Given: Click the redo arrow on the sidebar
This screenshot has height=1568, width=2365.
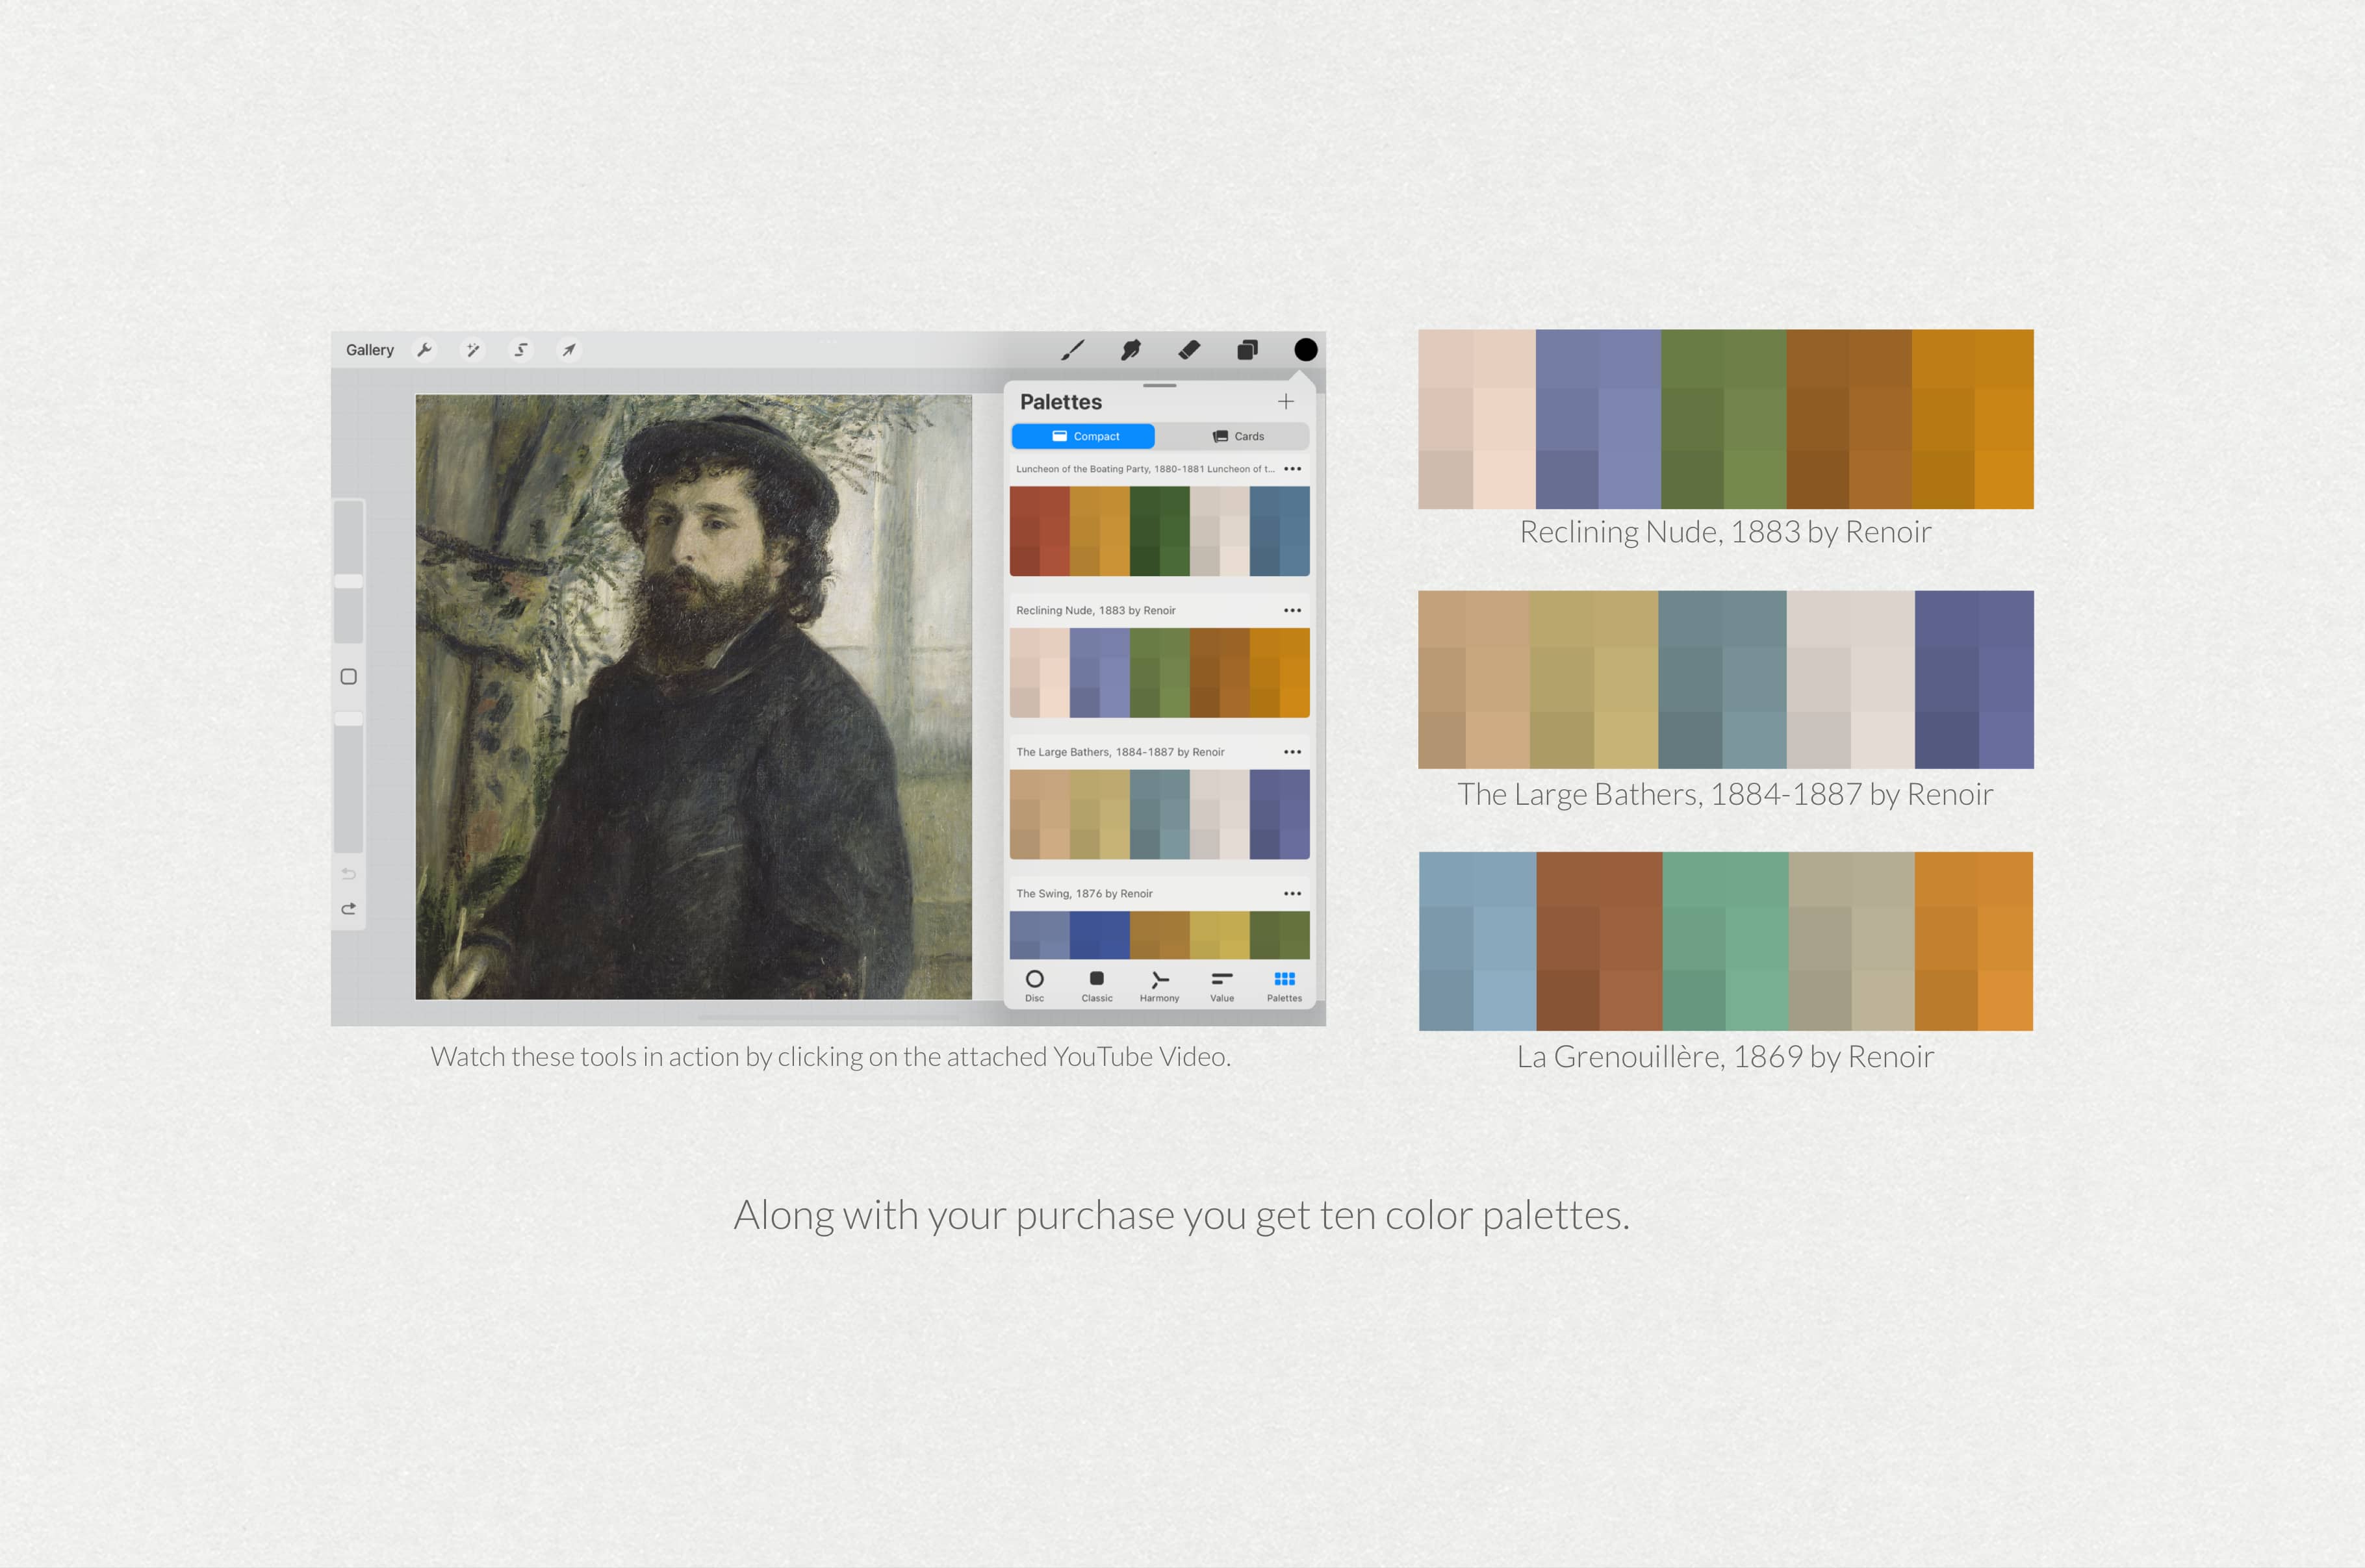Looking at the screenshot, I should pos(348,909).
